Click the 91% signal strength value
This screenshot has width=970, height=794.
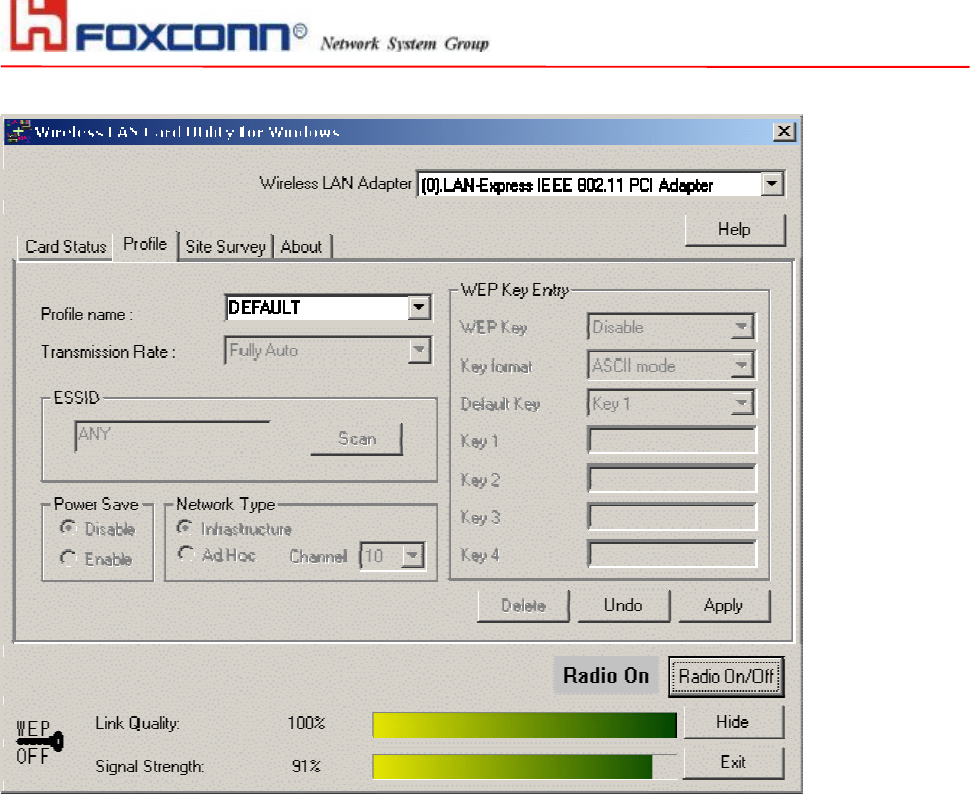pos(306,766)
